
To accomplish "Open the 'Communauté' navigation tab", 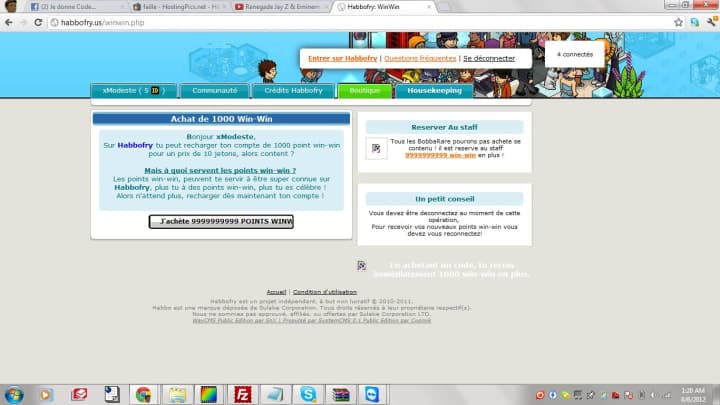I will [x=215, y=91].
